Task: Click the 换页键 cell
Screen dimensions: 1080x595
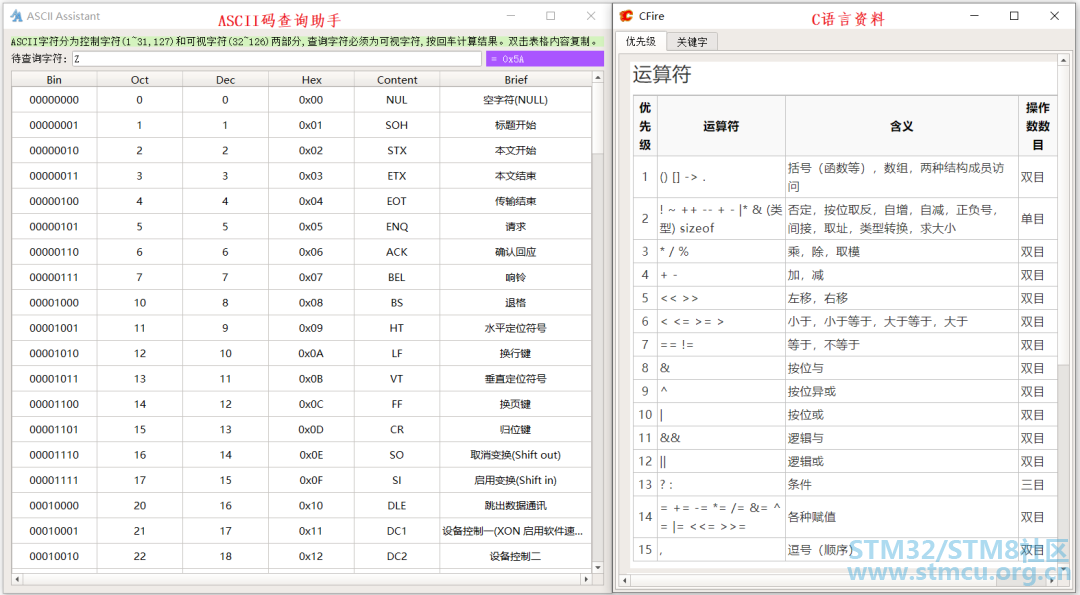Action: (516, 404)
